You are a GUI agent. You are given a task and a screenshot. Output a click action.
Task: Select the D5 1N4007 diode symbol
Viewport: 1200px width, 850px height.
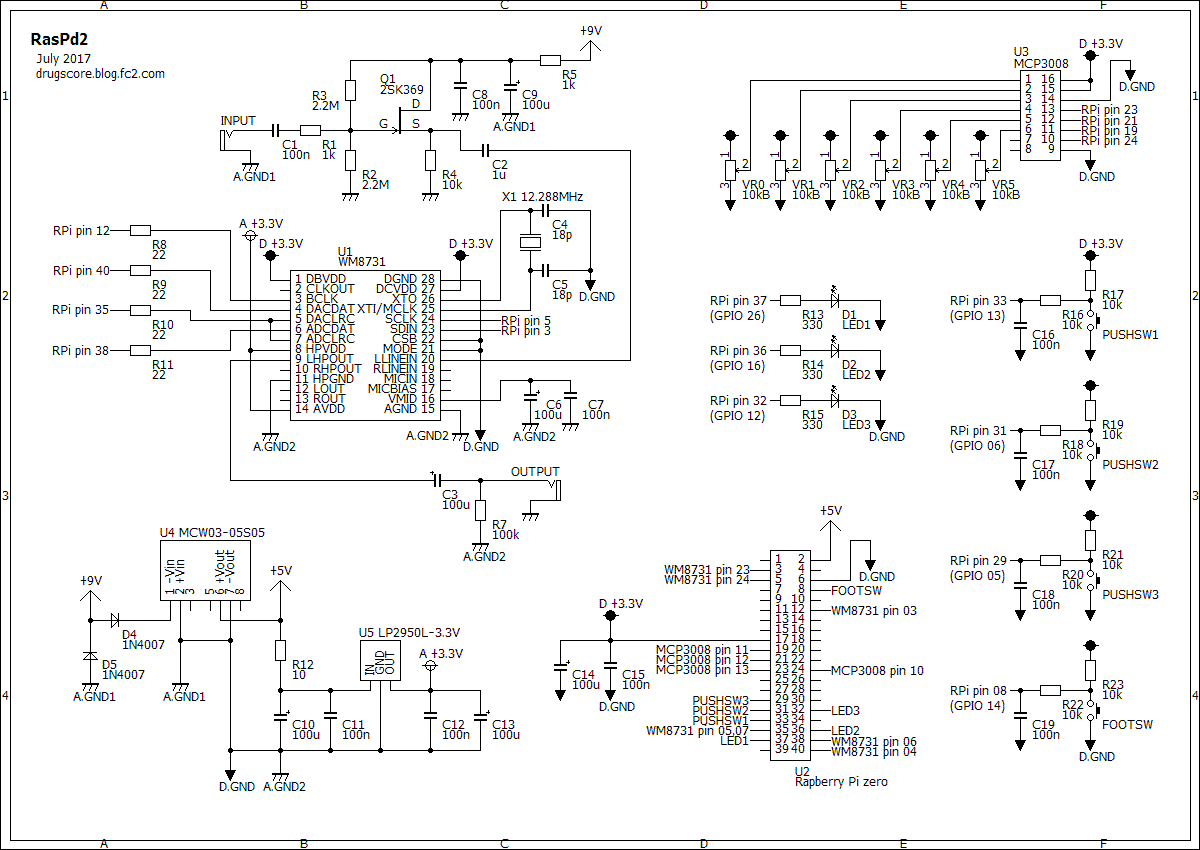90,655
